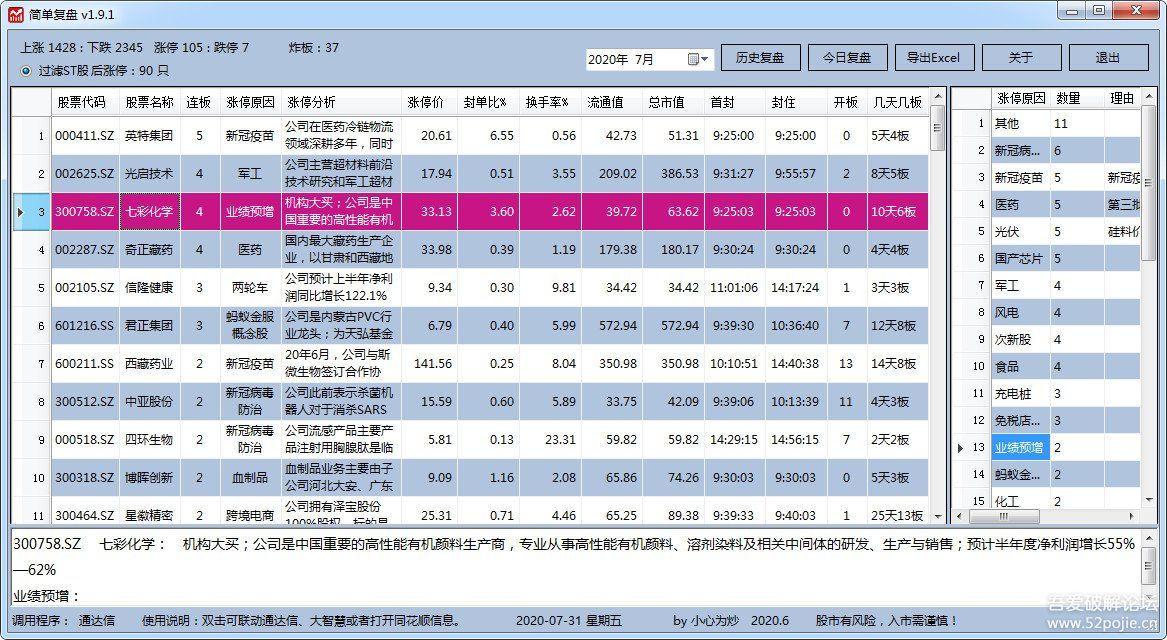Sort by 涨停价 column header

coord(428,103)
